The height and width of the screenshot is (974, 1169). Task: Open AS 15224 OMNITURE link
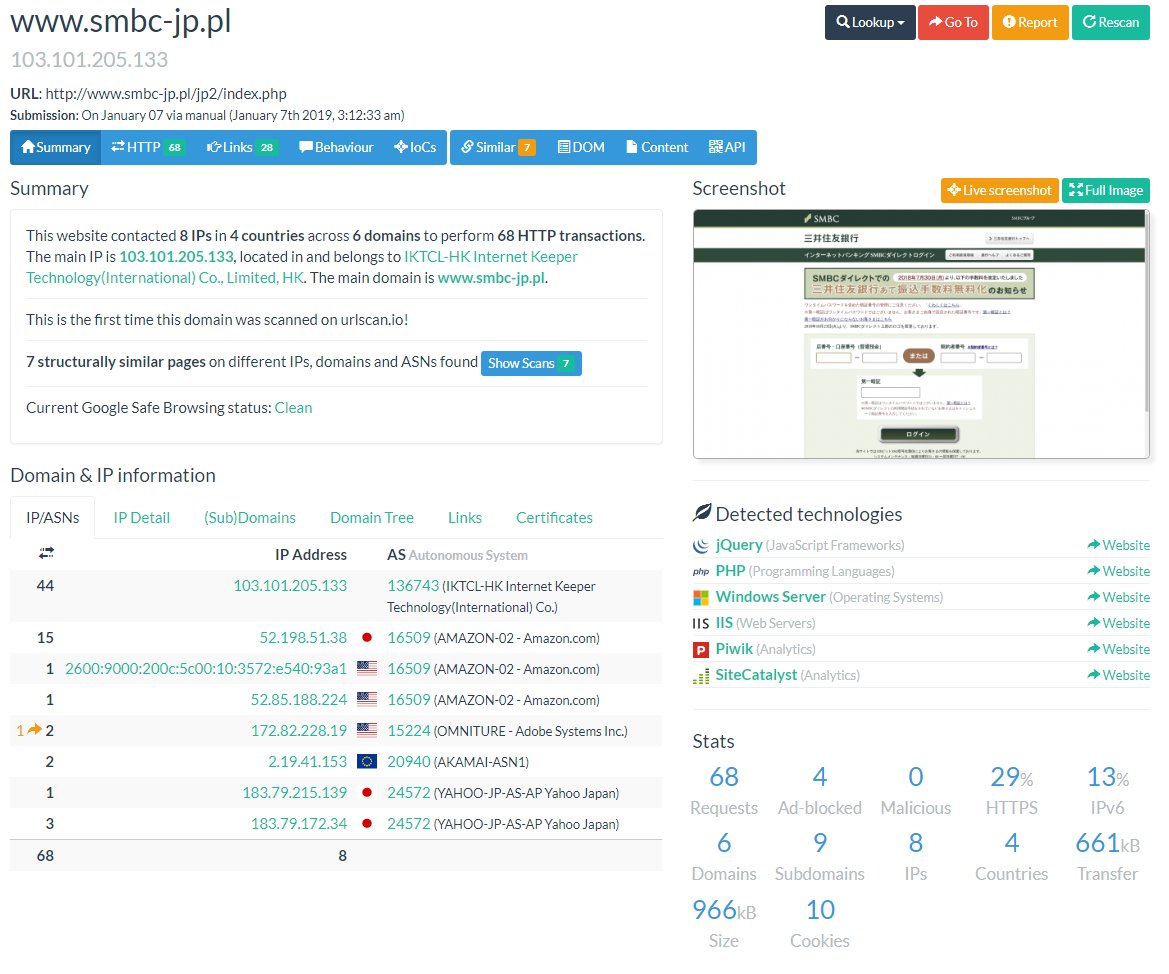pos(409,731)
